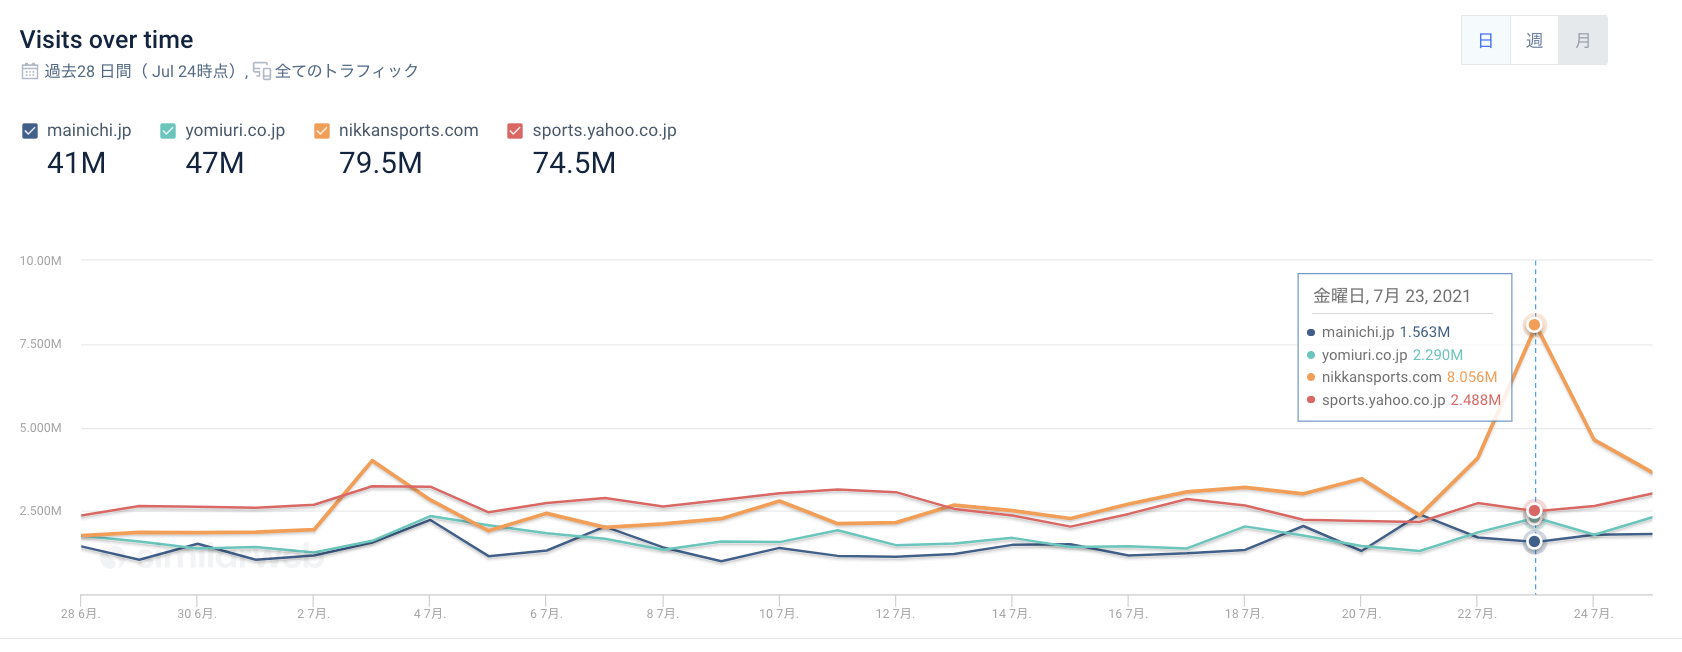The image size is (1682, 652).
Task: Click the calendar icon beside the date range
Action: (30, 71)
